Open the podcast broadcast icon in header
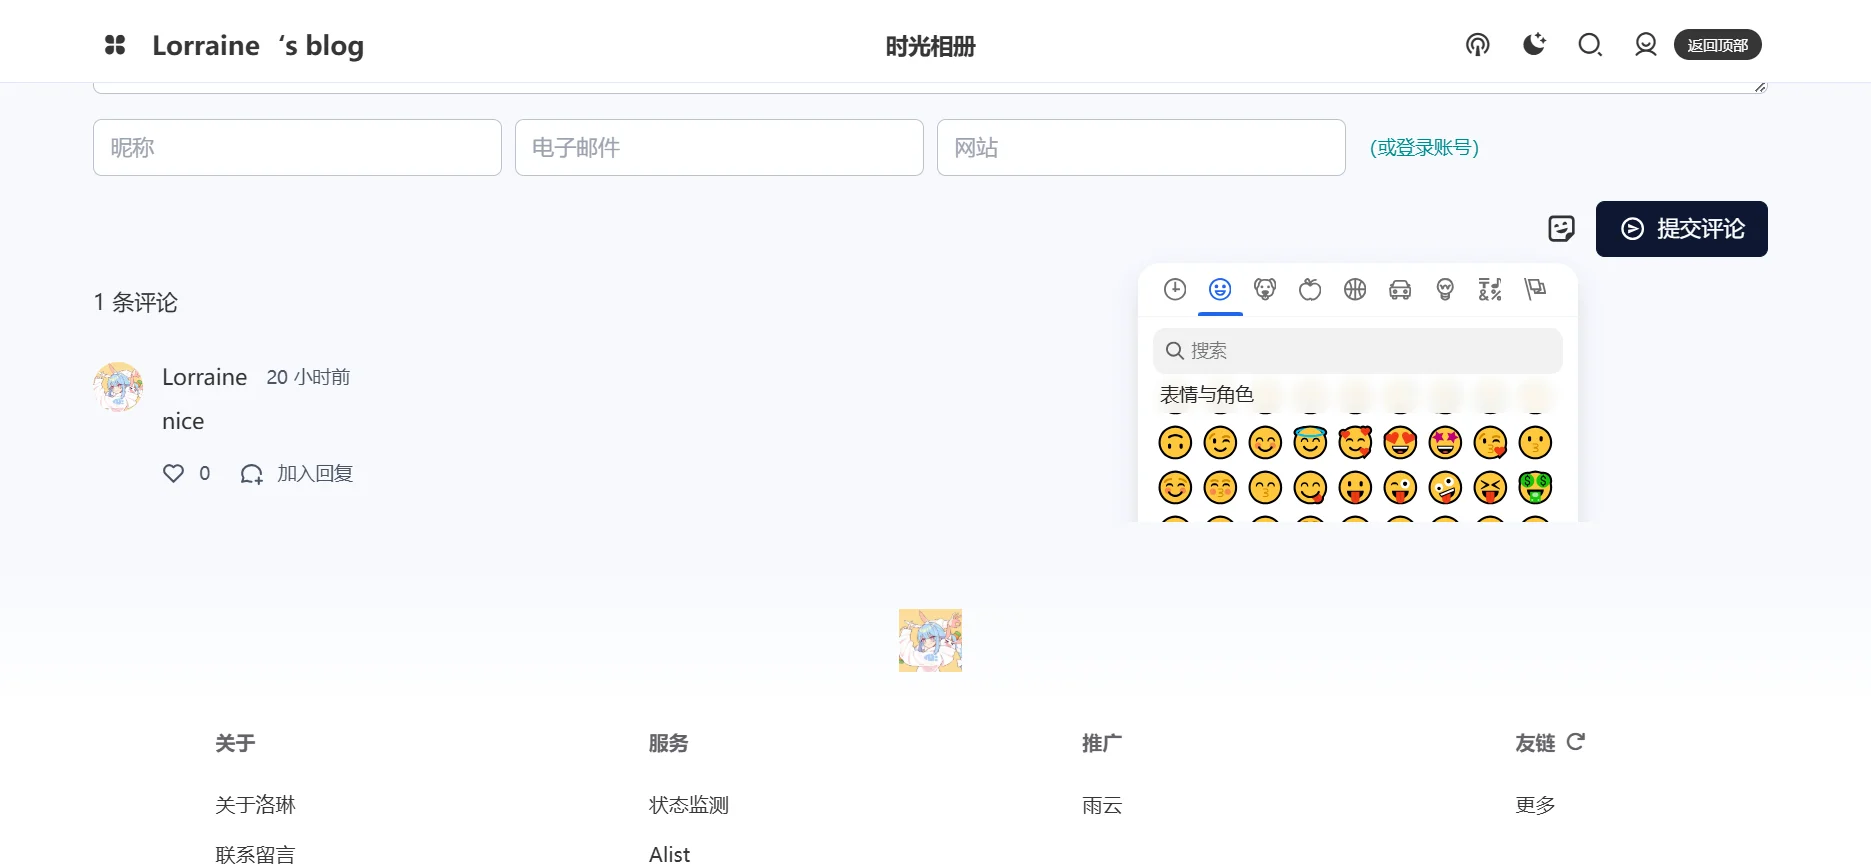Viewport: 1871px width, 868px height. click(1477, 45)
